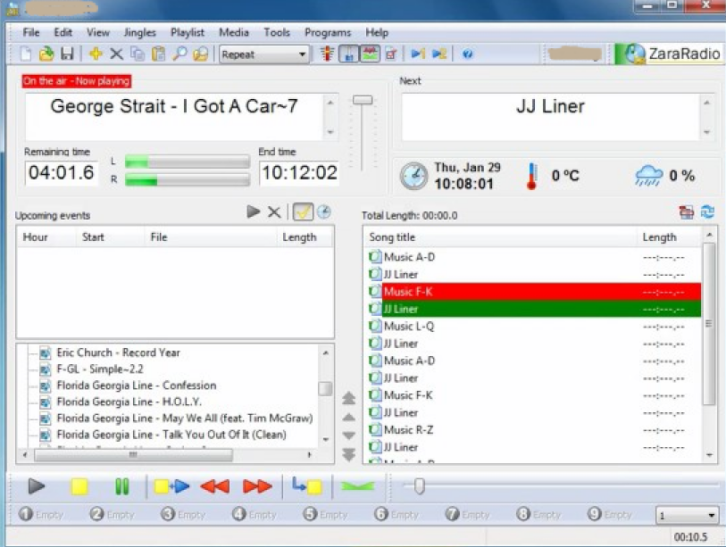
Task: Click the New playlist icon
Action: coord(26,54)
